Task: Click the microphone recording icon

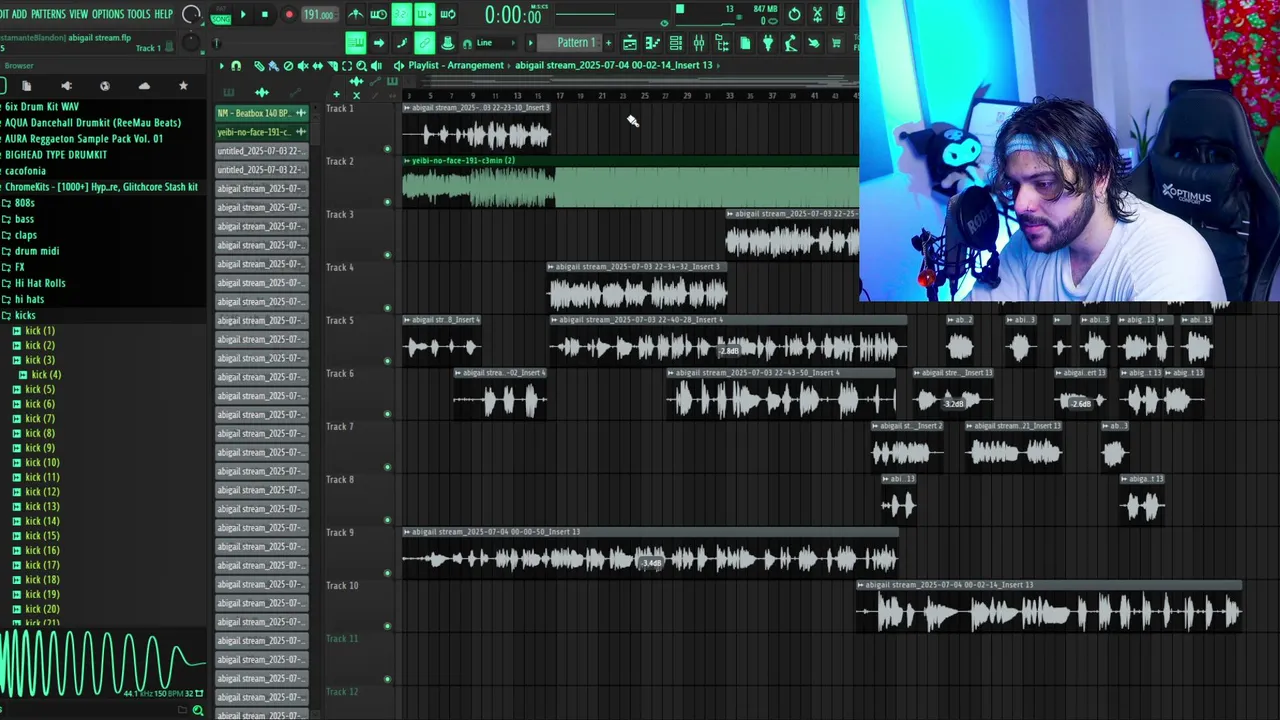Action: (840, 14)
